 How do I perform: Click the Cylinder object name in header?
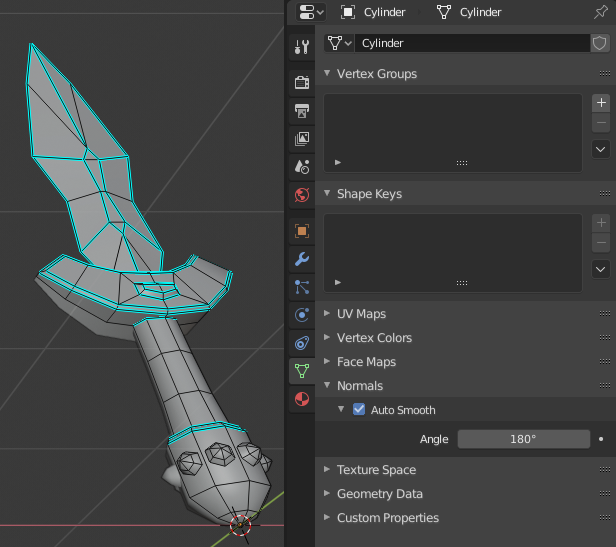click(384, 12)
